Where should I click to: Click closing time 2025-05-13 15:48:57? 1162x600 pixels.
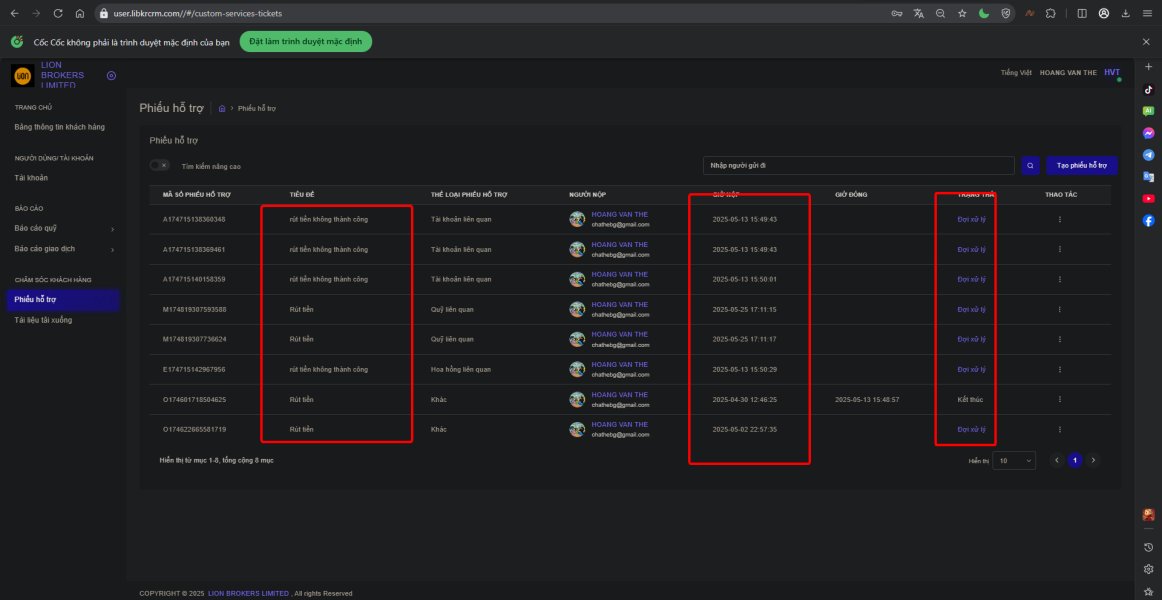tap(867, 399)
